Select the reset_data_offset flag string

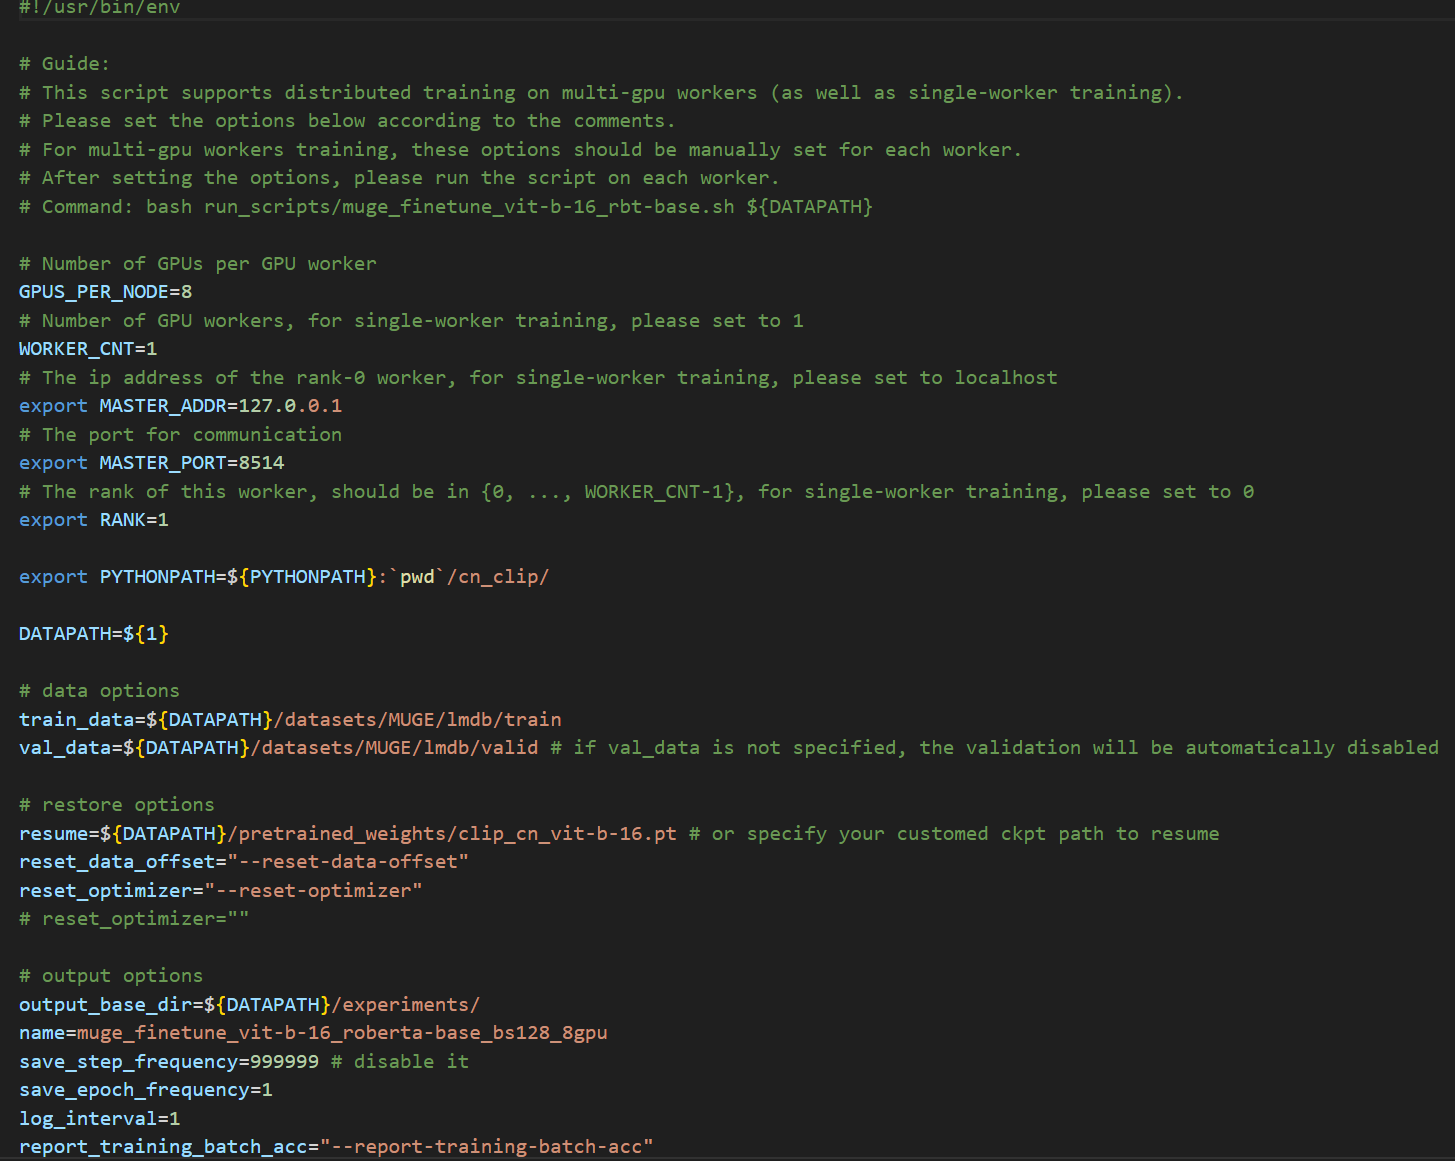[243, 861]
